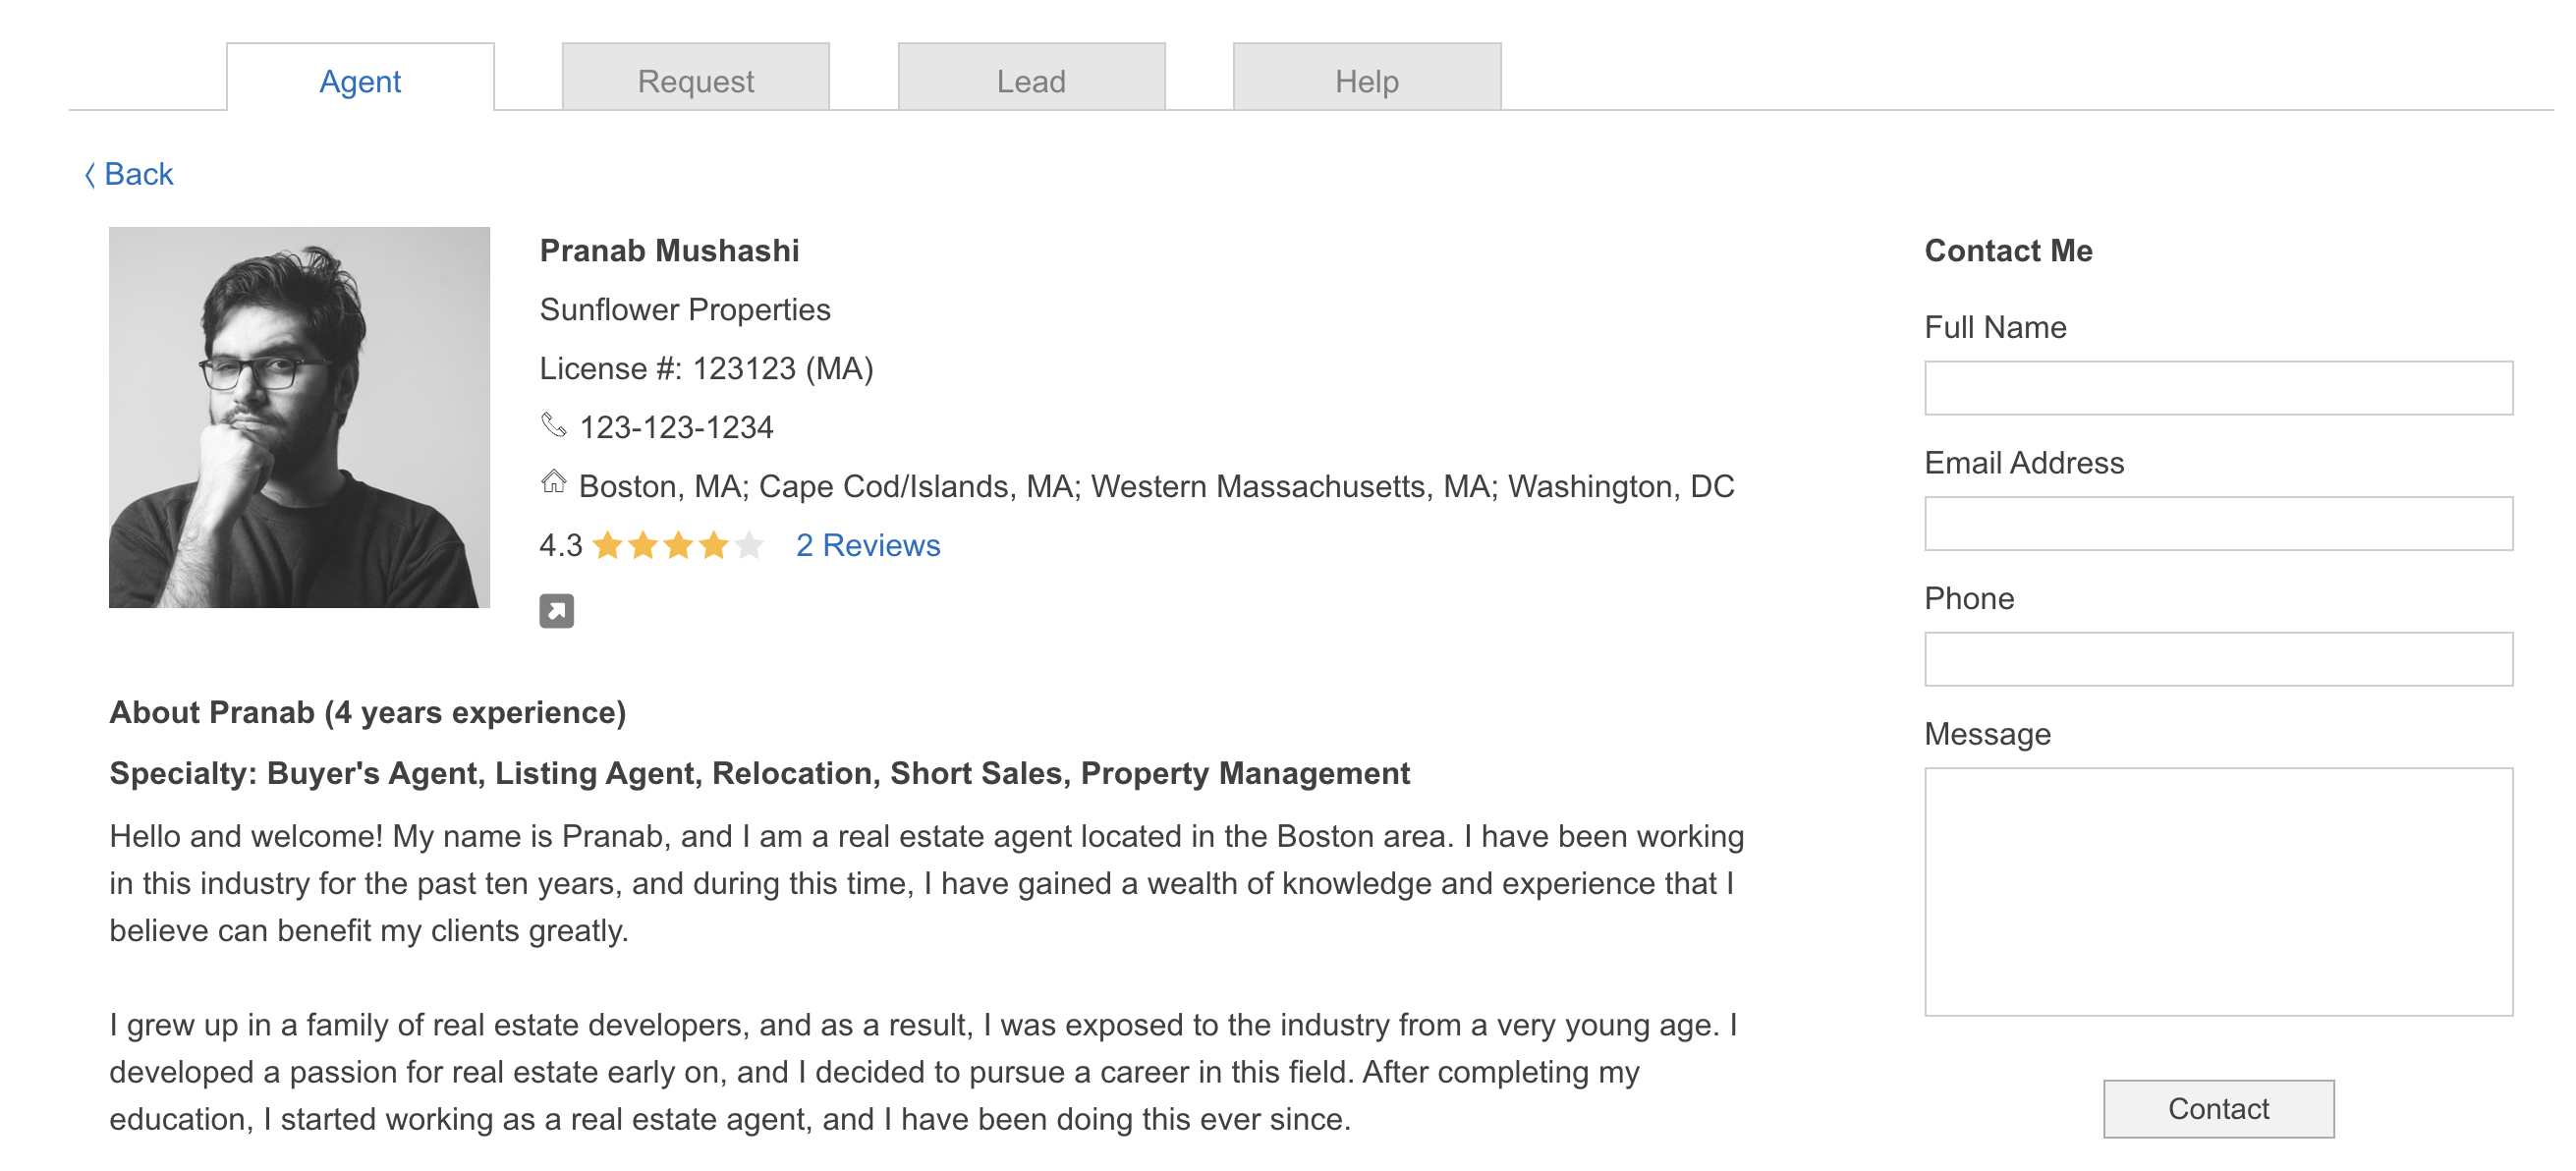The height and width of the screenshot is (1171, 2576).
Task: Click the agent name Pranab Mushashi
Action: 669,251
